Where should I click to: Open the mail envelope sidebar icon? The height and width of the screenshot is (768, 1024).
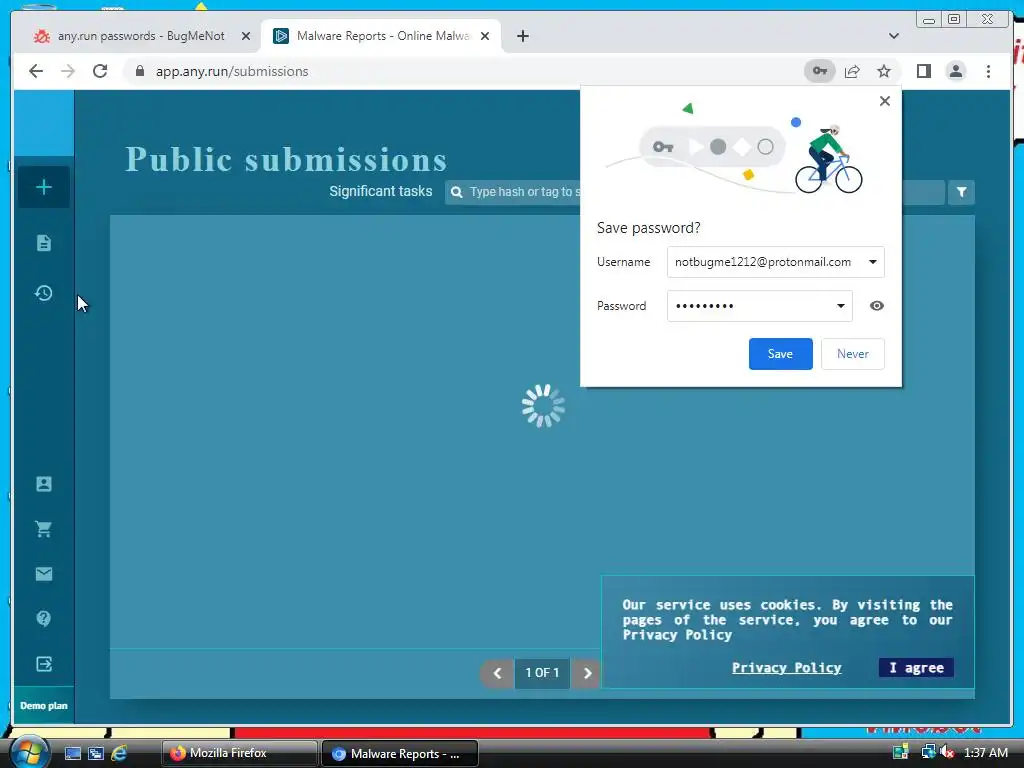click(x=44, y=573)
